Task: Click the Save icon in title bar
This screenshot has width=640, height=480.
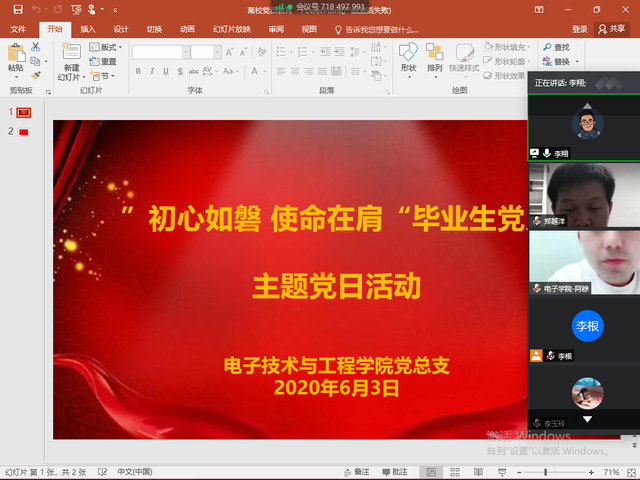Action: 17,9
